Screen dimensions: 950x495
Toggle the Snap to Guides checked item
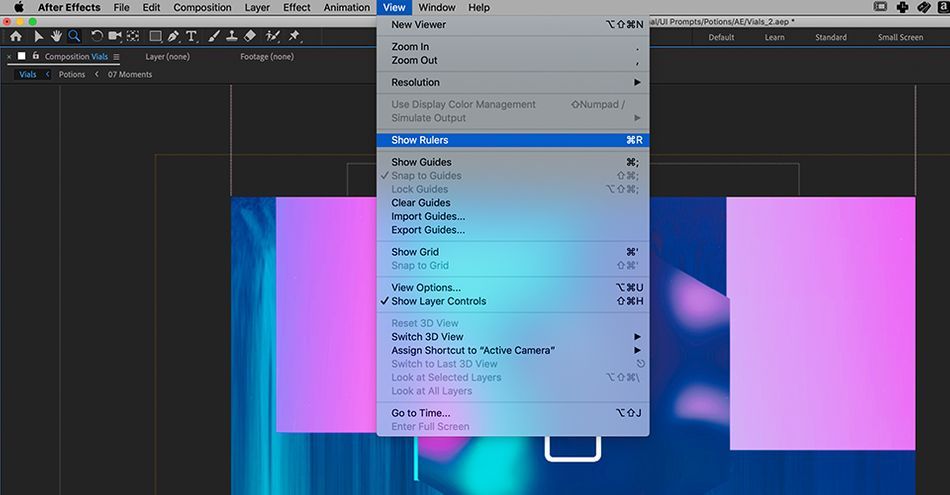pyautogui.click(x=513, y=176)
